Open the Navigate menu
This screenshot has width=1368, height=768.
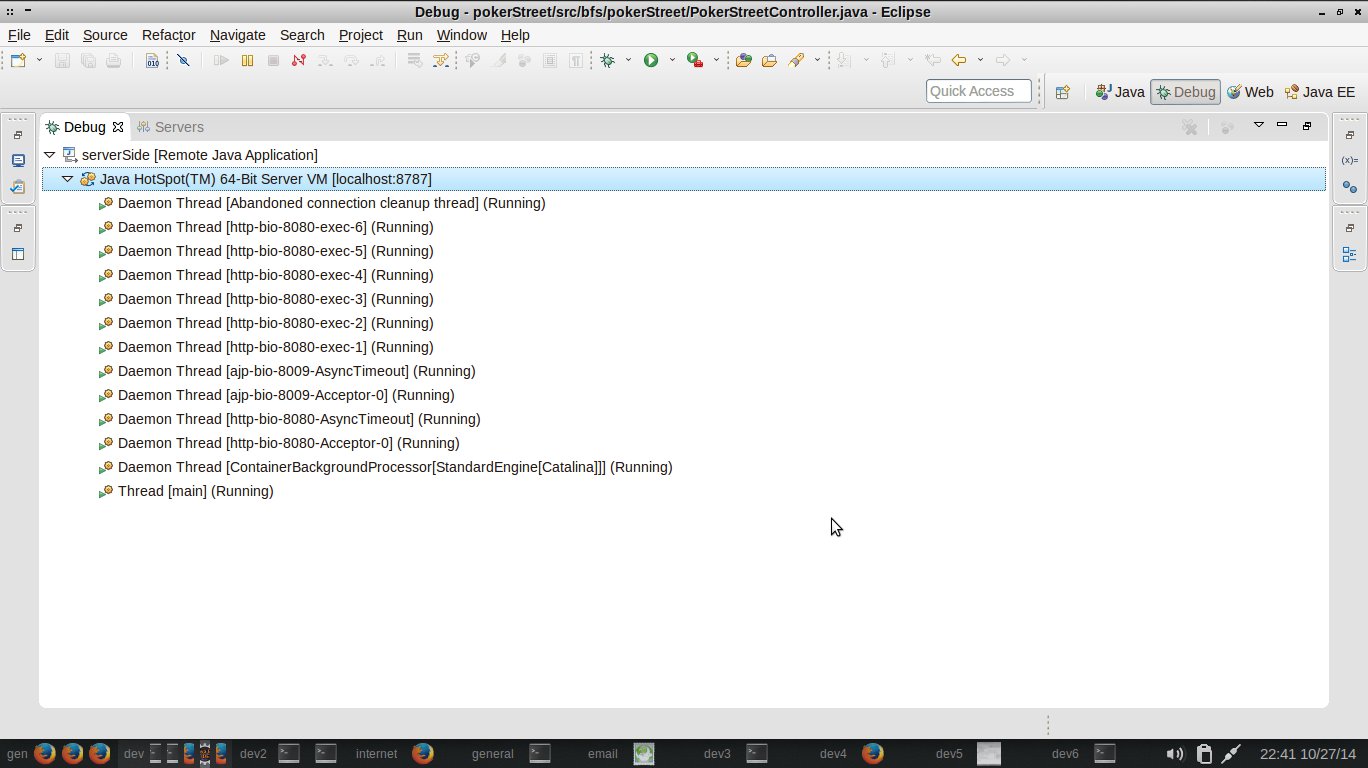238,35
